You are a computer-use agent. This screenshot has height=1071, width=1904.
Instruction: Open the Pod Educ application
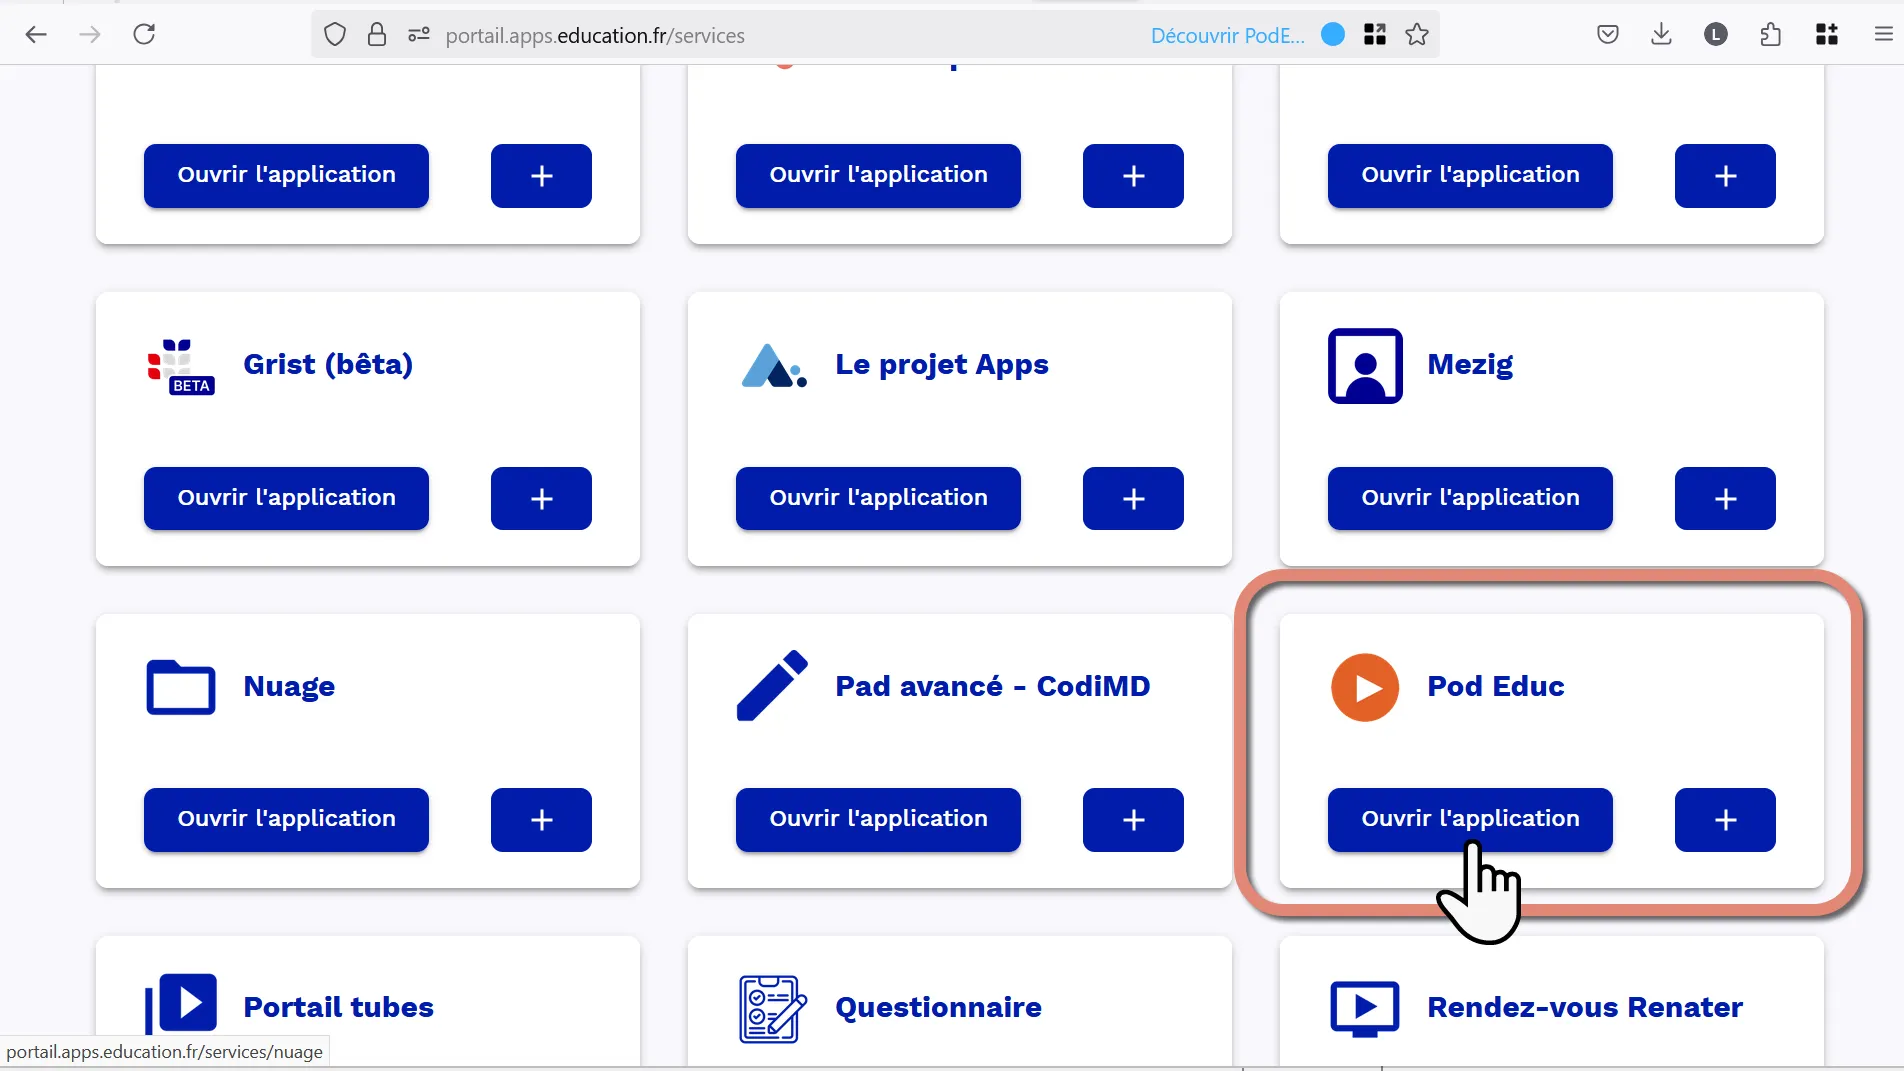pos(1470,820)
